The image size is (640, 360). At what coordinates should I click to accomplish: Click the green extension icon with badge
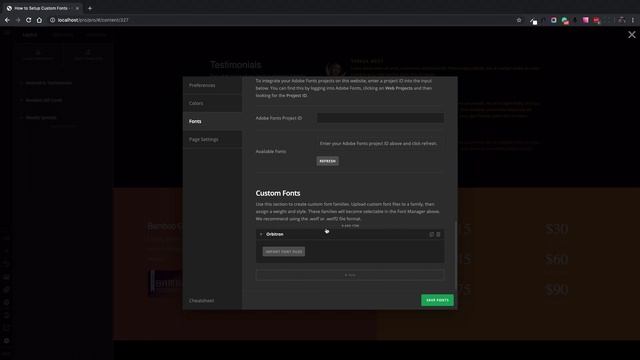(x=564, y=20)
